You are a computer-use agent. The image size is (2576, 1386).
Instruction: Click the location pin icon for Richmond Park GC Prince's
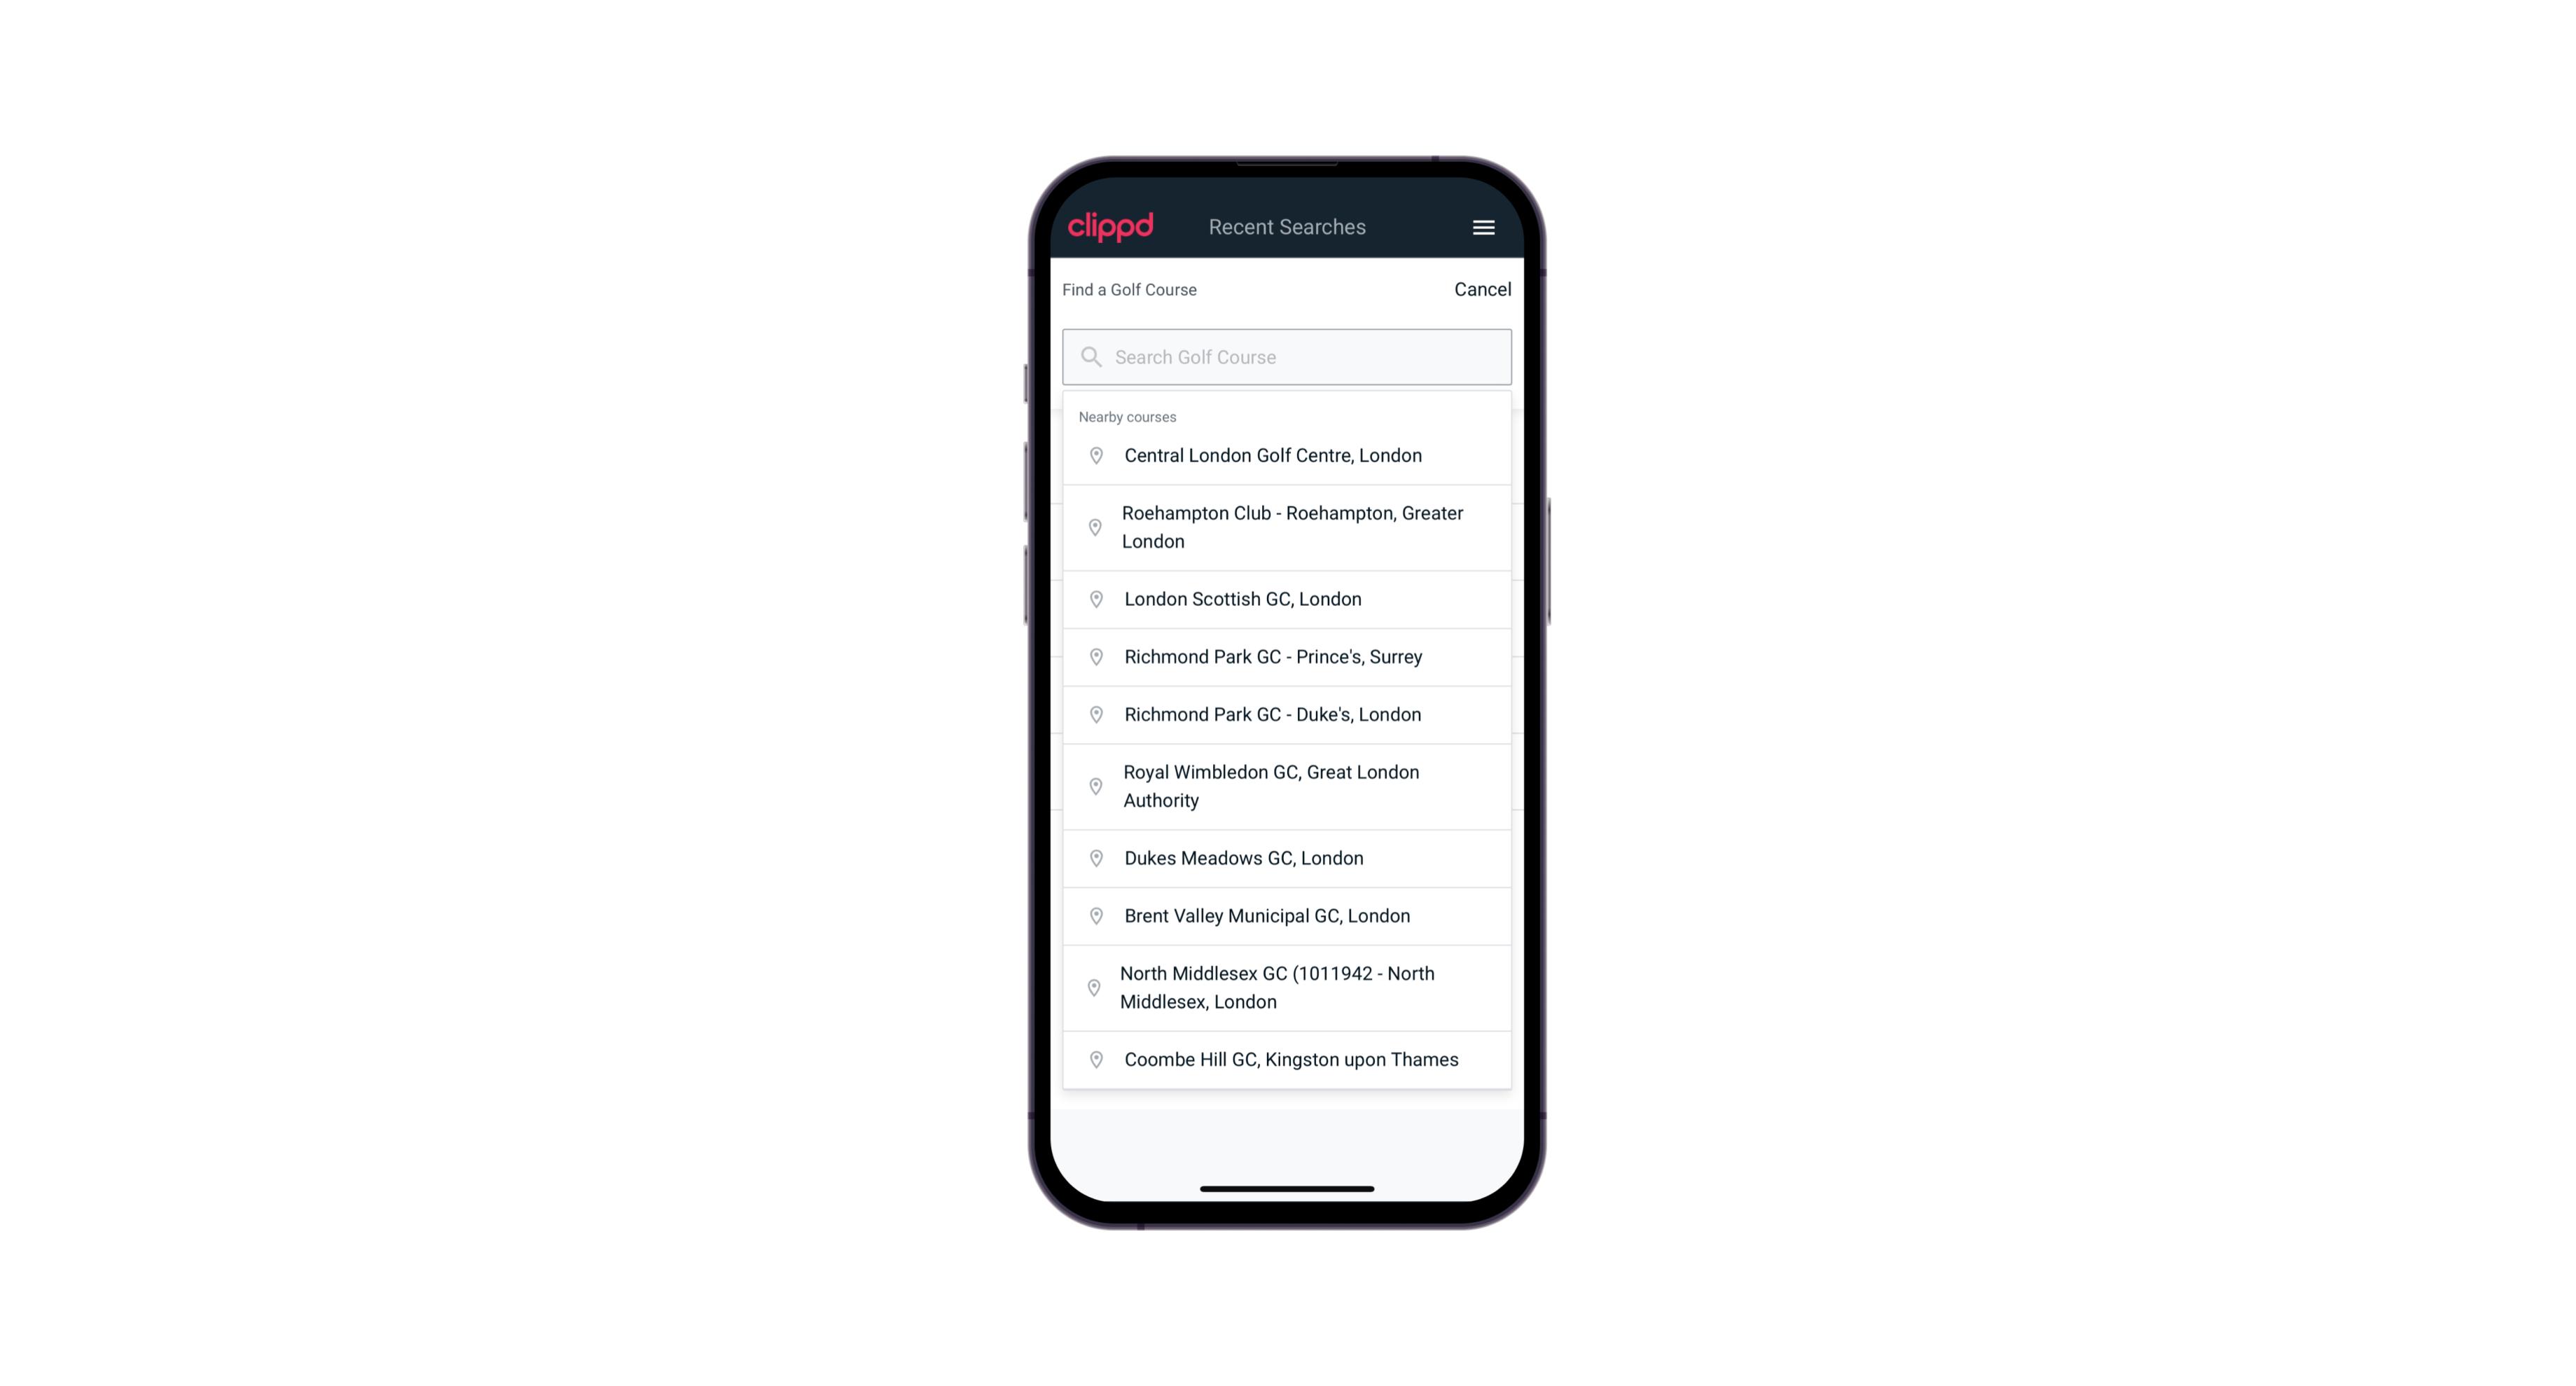pyautogui.click(x=1093, y=657)
